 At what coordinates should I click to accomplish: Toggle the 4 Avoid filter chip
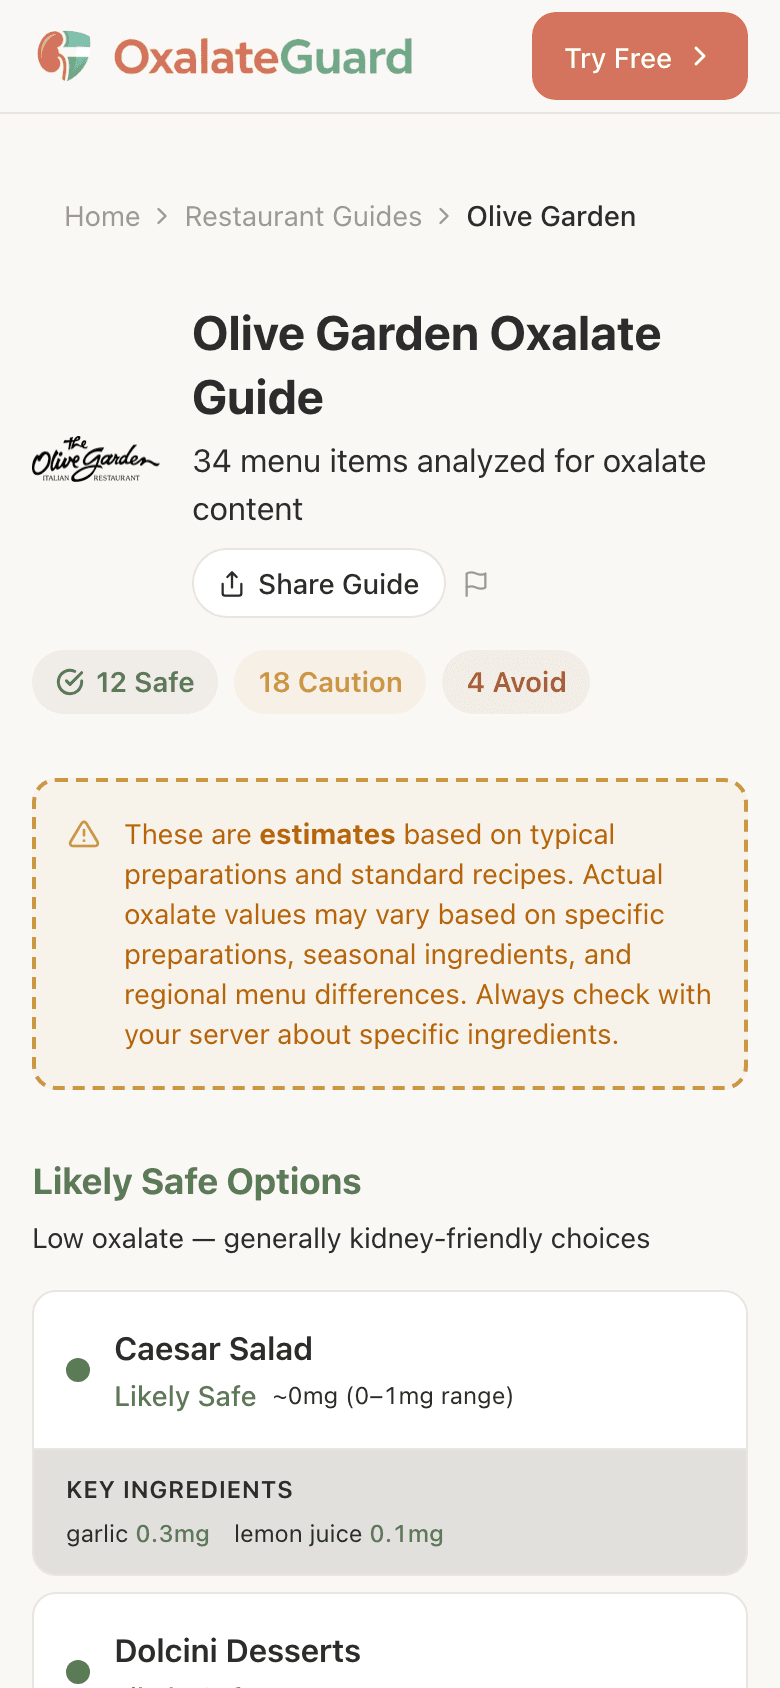[516, 682]
